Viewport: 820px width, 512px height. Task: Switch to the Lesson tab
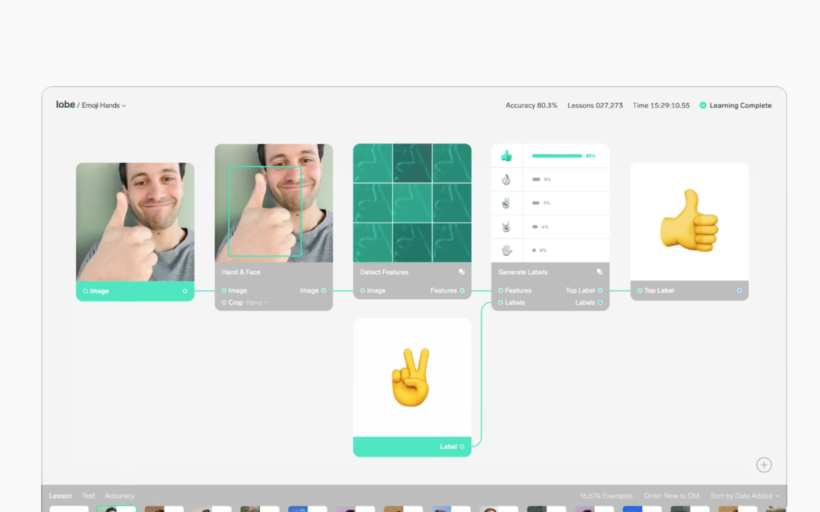coord(61,496)
